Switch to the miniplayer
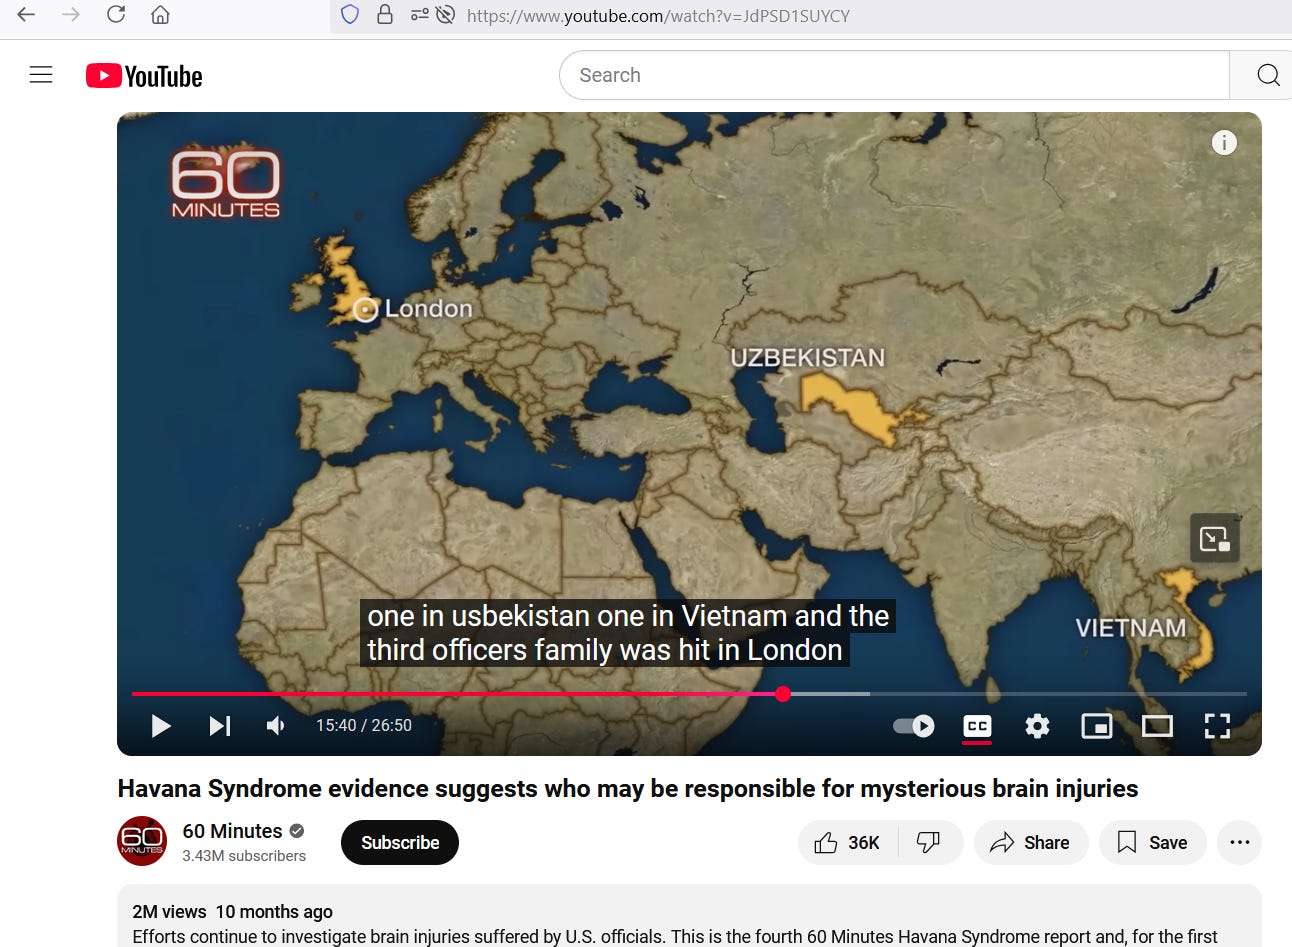The image size is (1292, 947). point(1097,726)
